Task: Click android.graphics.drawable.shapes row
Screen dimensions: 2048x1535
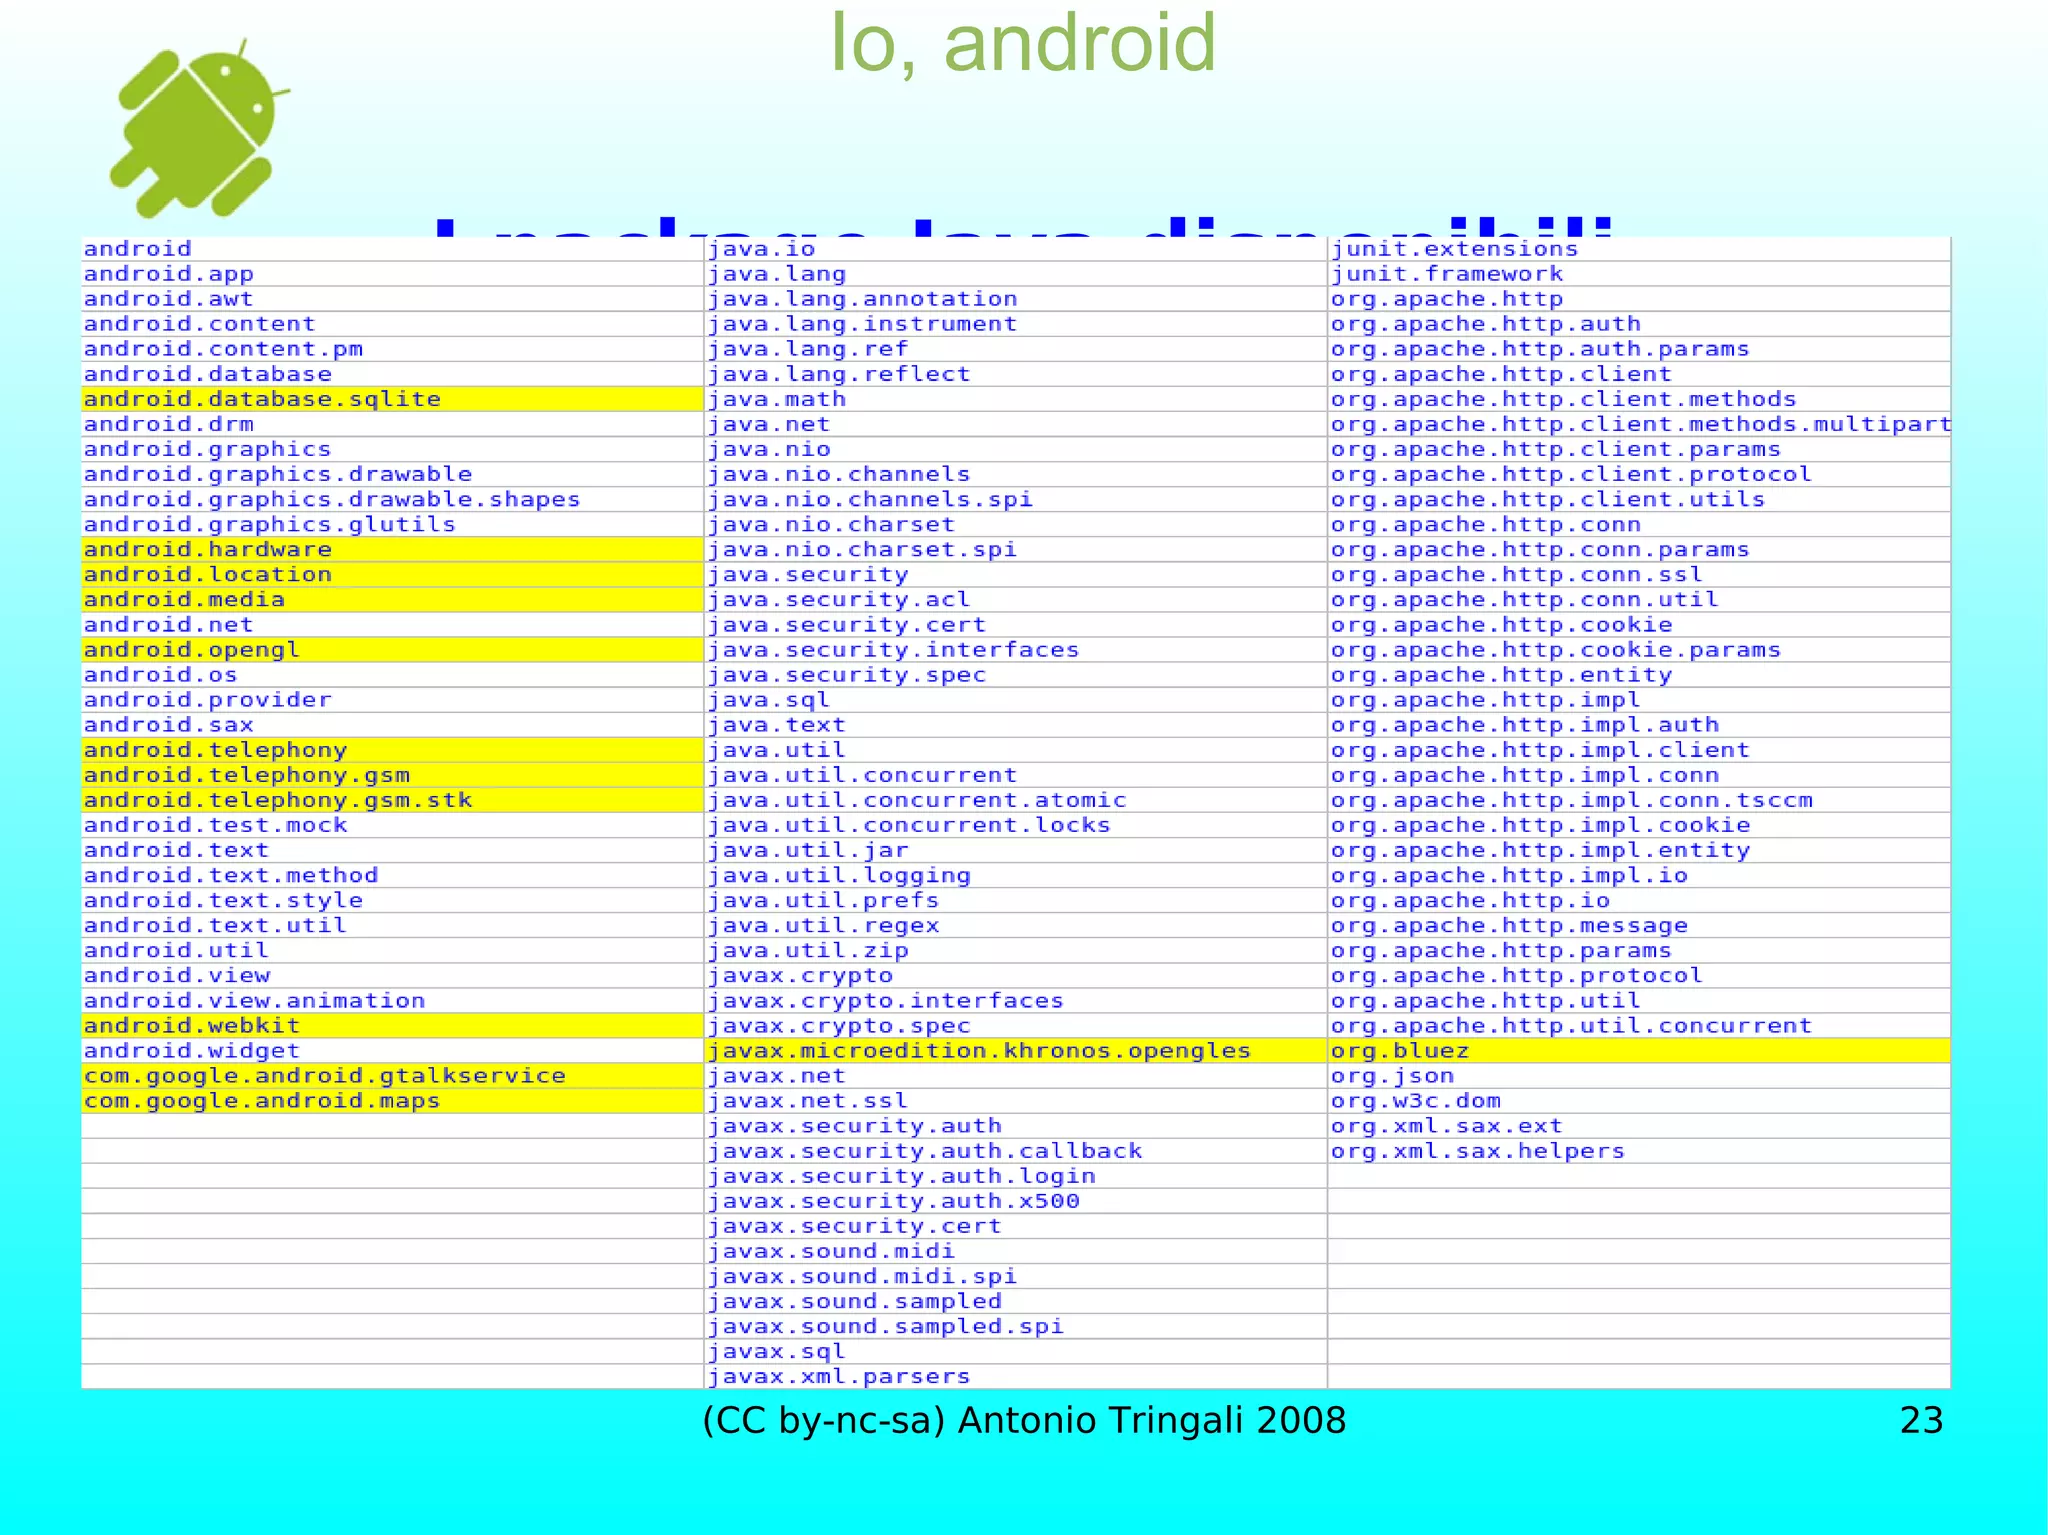Action: 393,499
